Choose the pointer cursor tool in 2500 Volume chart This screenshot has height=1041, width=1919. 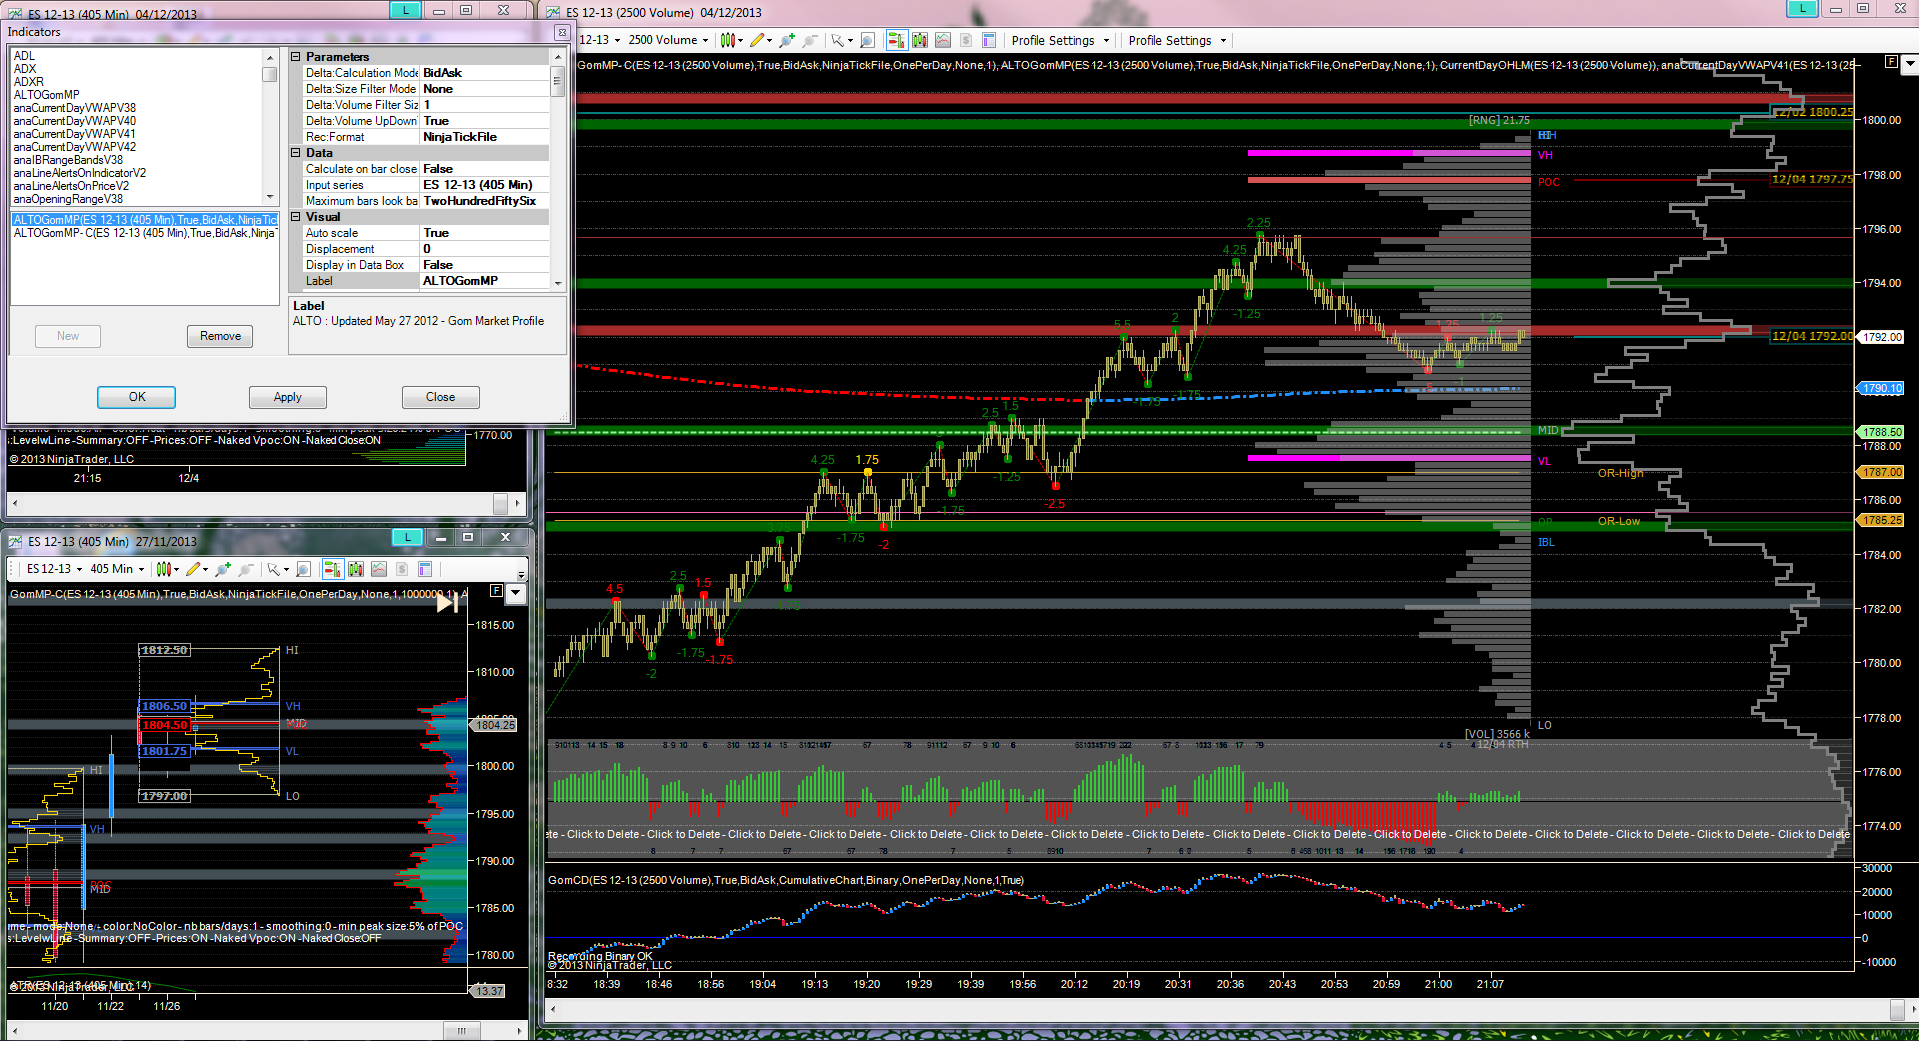tap(841, 40)
